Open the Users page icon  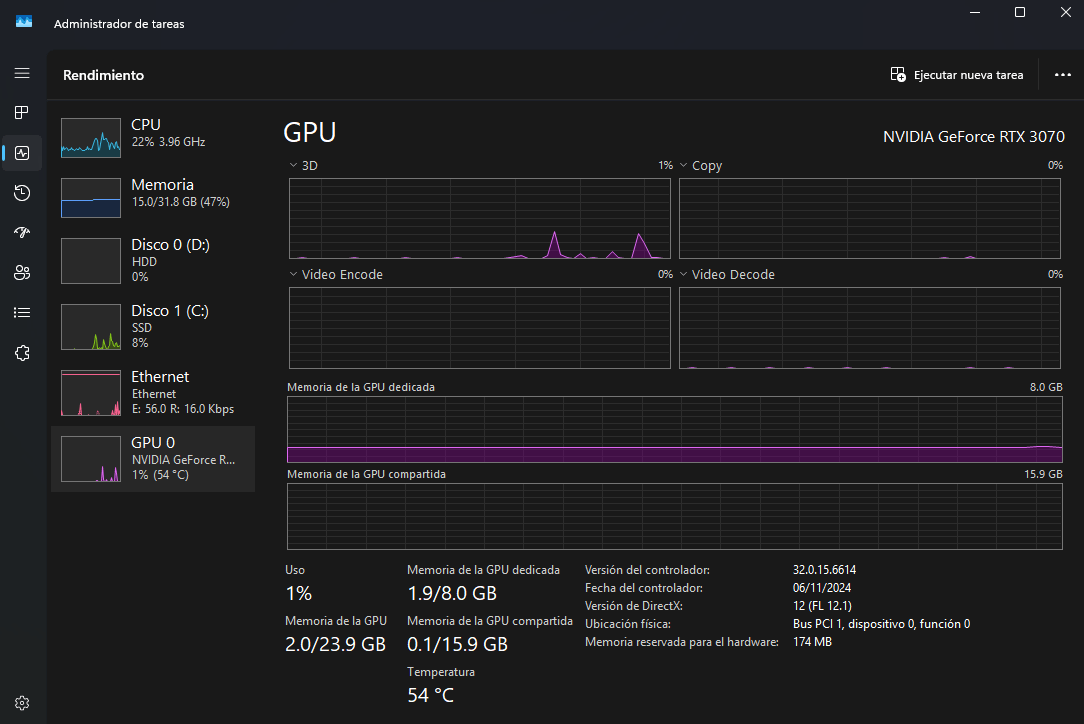(22, 272)
